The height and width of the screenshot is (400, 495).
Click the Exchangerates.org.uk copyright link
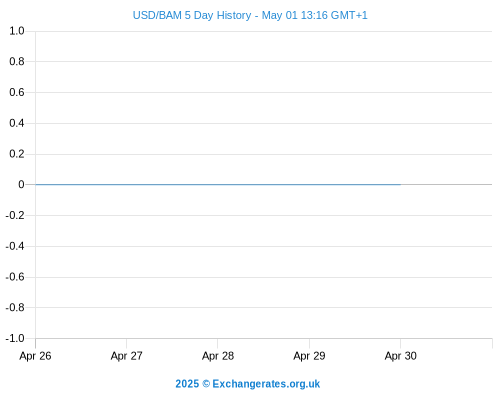[x=248, y=384]
